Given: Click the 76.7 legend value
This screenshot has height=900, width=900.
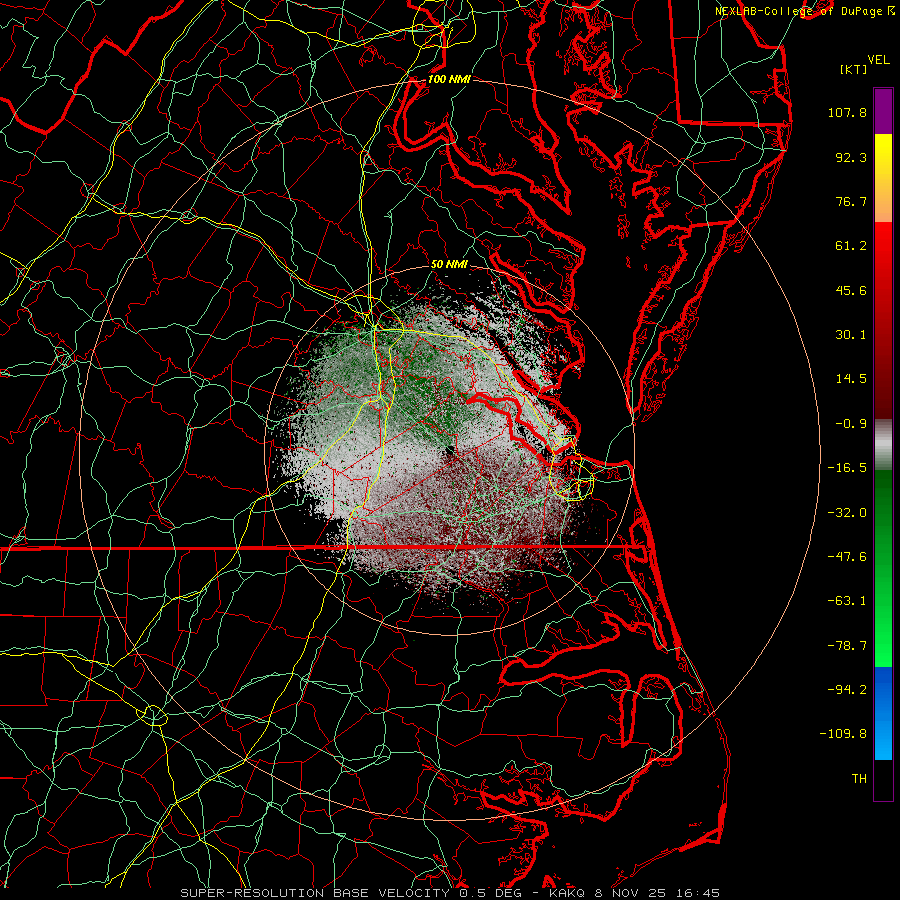Looking at the screenshot, I should (851, 201).
